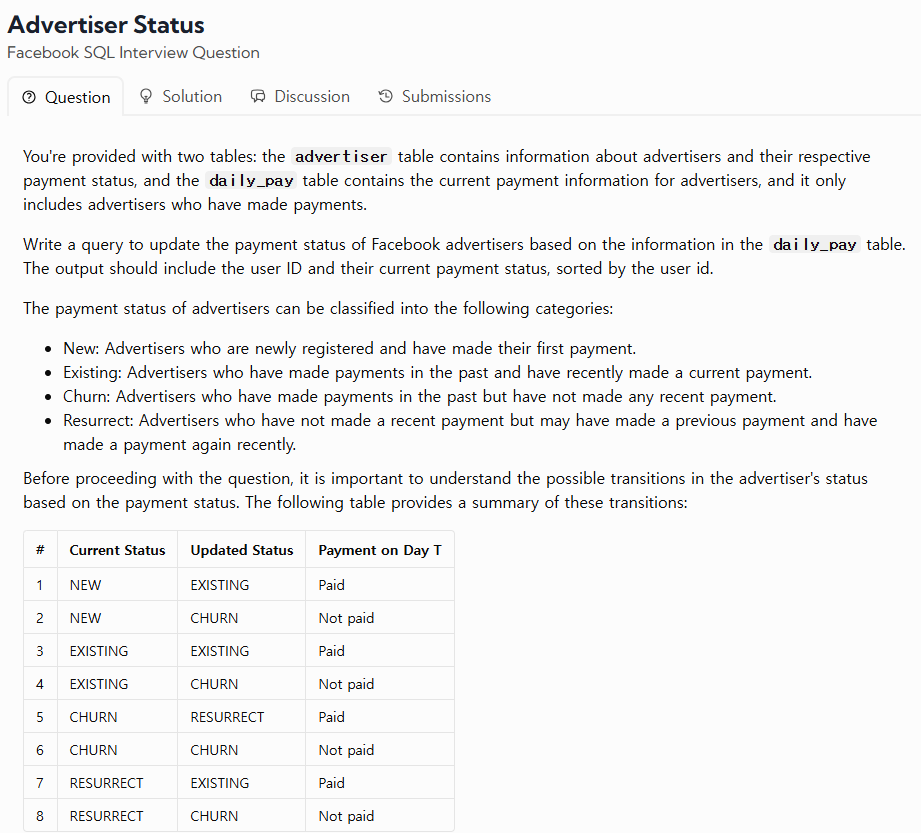The height and width of the screenshot is (833, 921).
Task: Open the Solution tab
Action: 181,96
